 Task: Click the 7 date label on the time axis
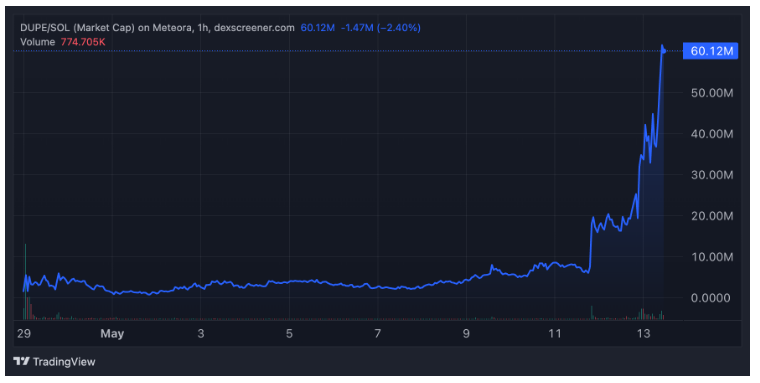tap(378, 334)
